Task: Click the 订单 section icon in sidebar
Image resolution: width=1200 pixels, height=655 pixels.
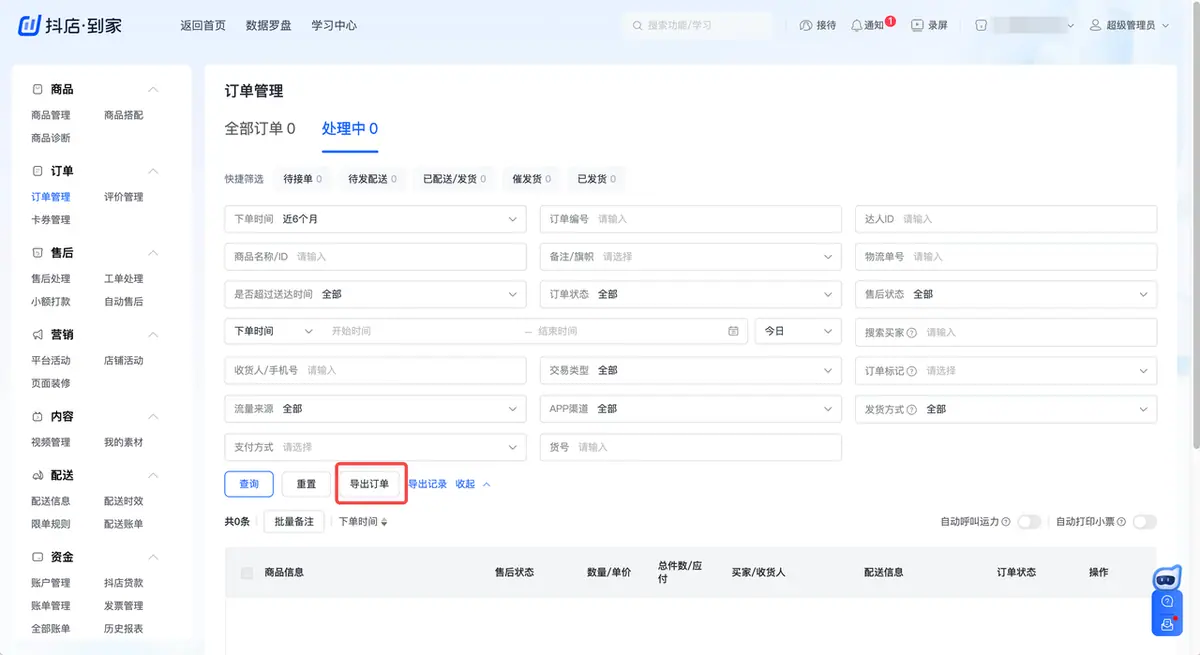Action: pos(37,171)
